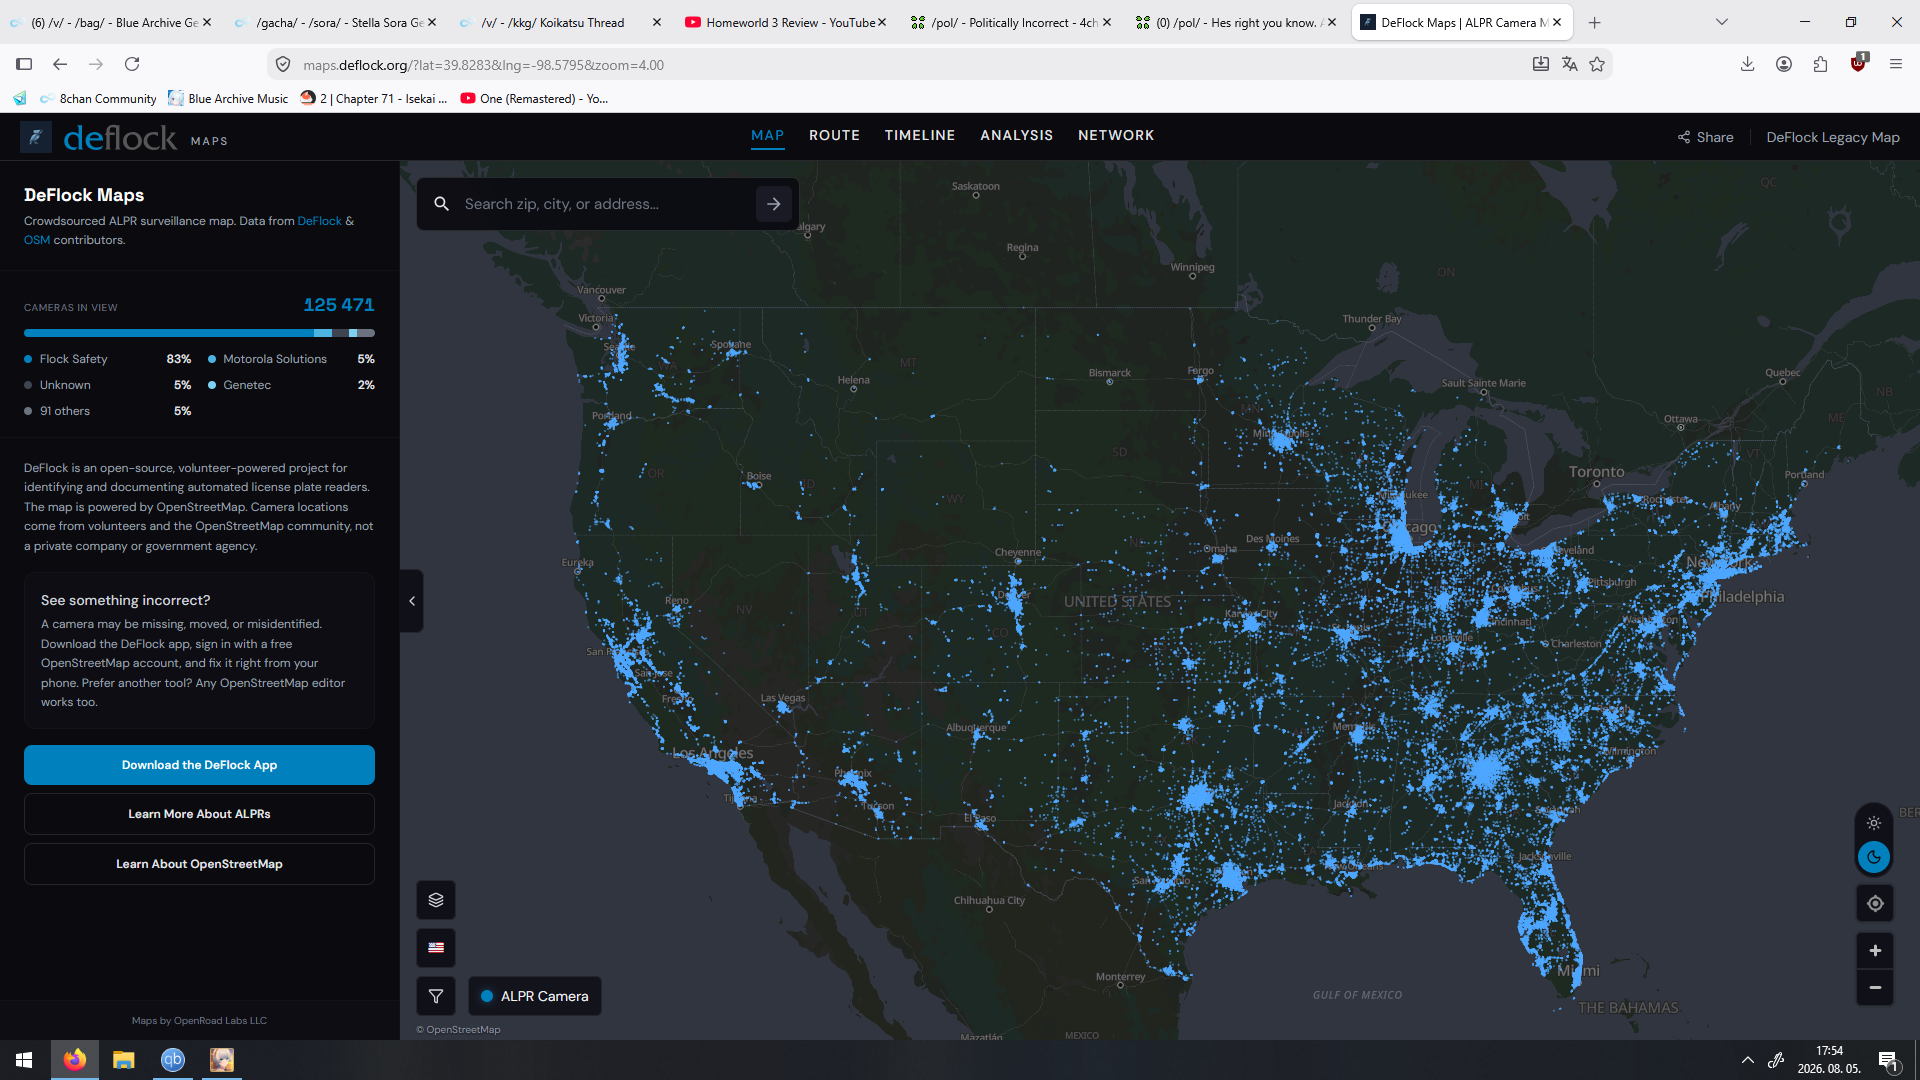
Task: Switch to the /kkg/ Koikatsu Thread tab
Action: [560, 22]
